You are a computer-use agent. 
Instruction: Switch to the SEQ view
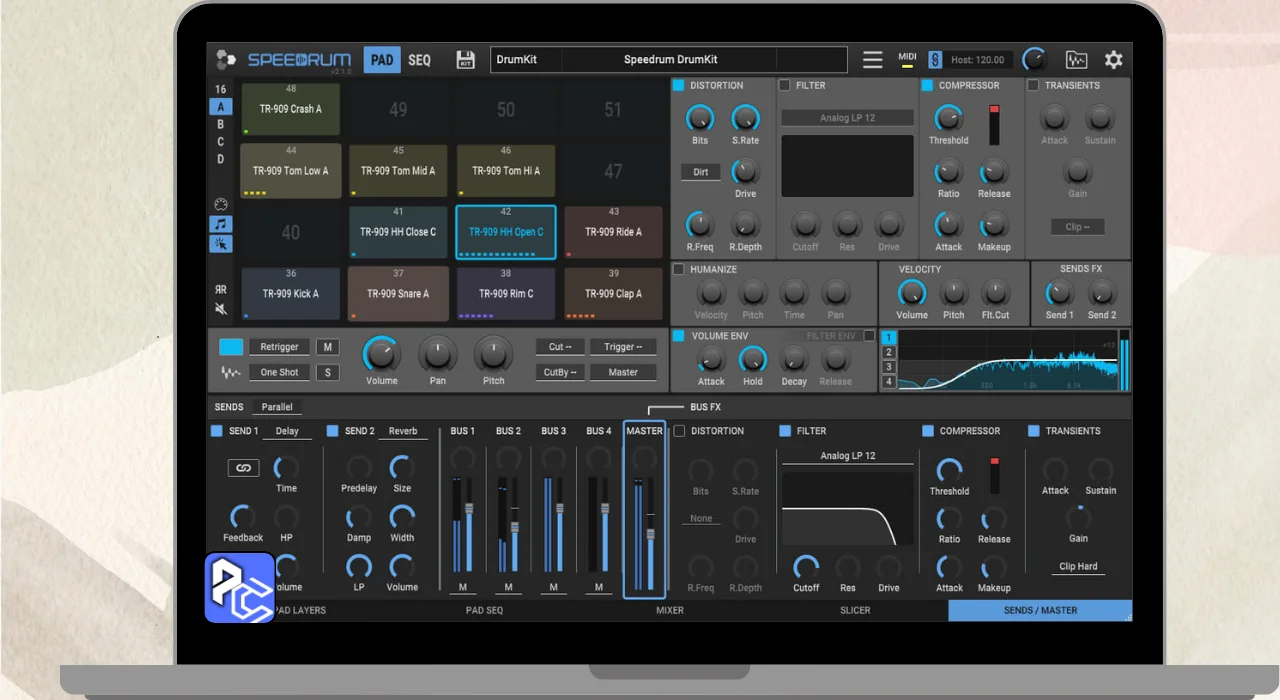420,60
